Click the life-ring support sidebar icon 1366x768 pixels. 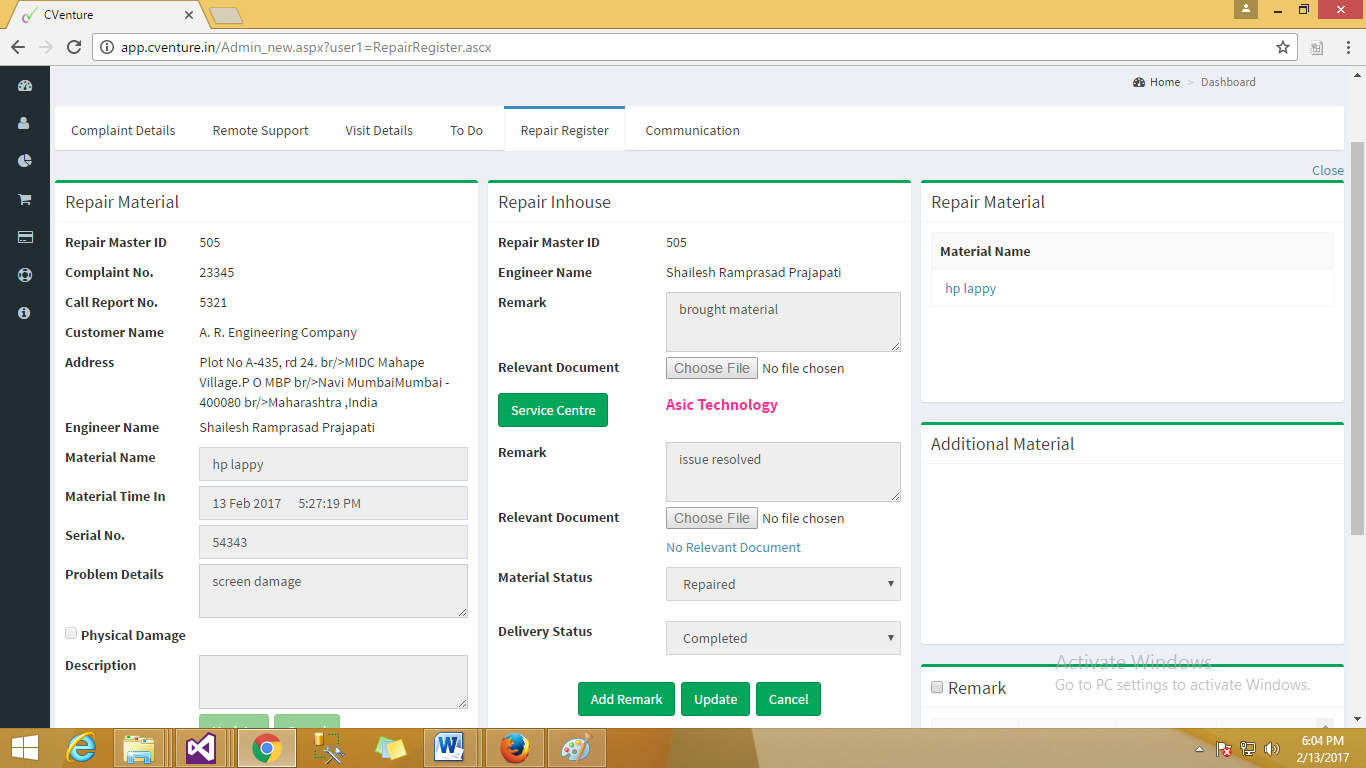25,275
